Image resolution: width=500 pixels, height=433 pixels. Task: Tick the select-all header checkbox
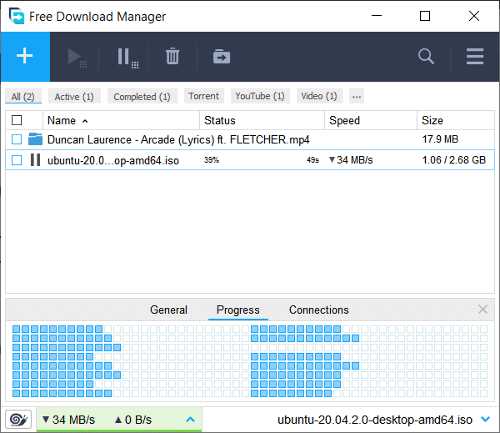[x=17, y=120]
